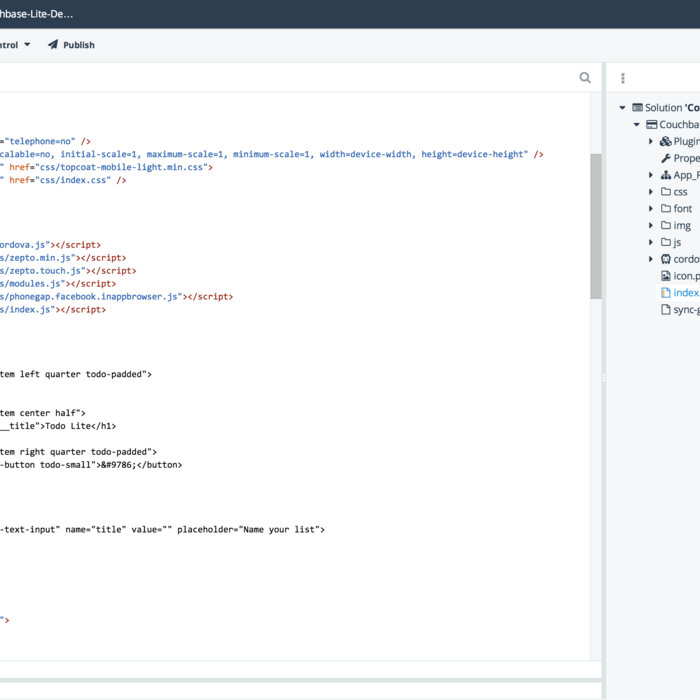Select the Properties tree item
The image size is (700, 700).
coord(687,158)
